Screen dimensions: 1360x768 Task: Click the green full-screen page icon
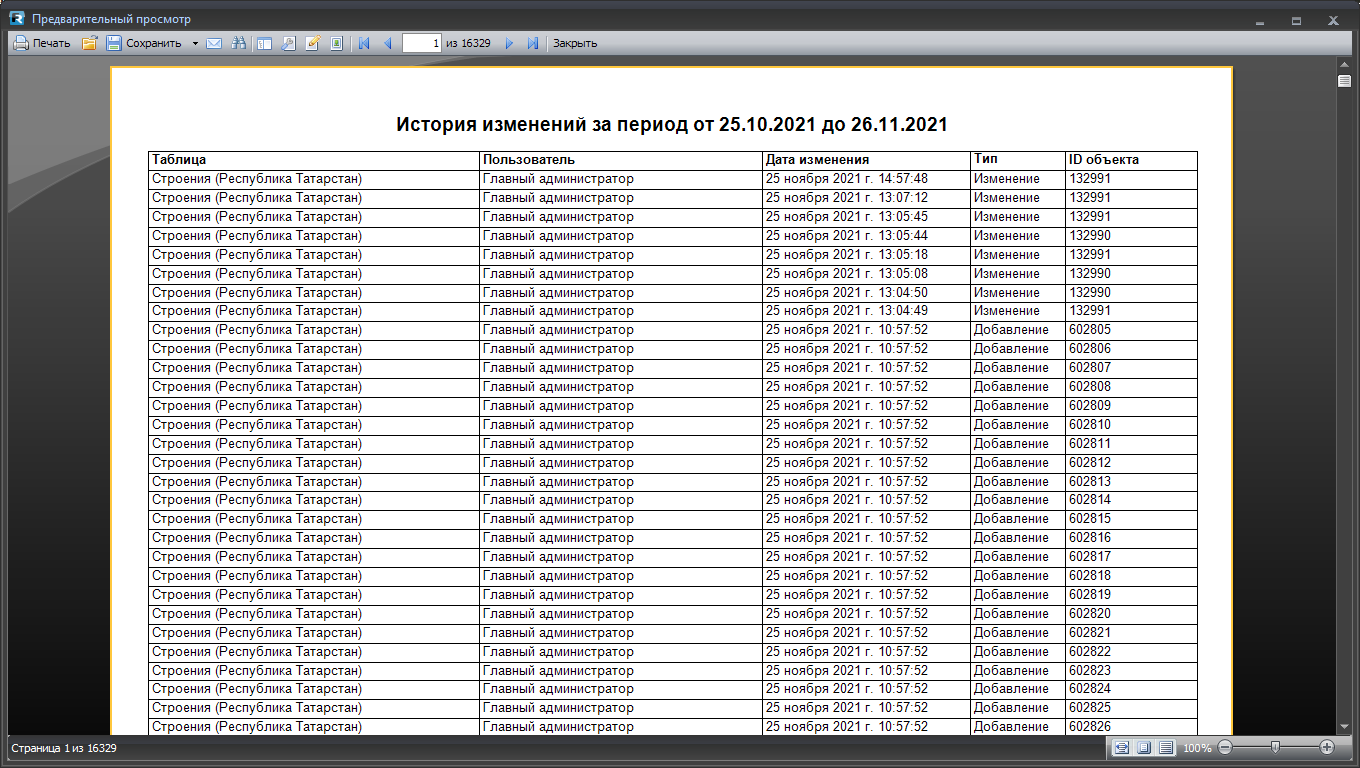click(x=337, y=43)
